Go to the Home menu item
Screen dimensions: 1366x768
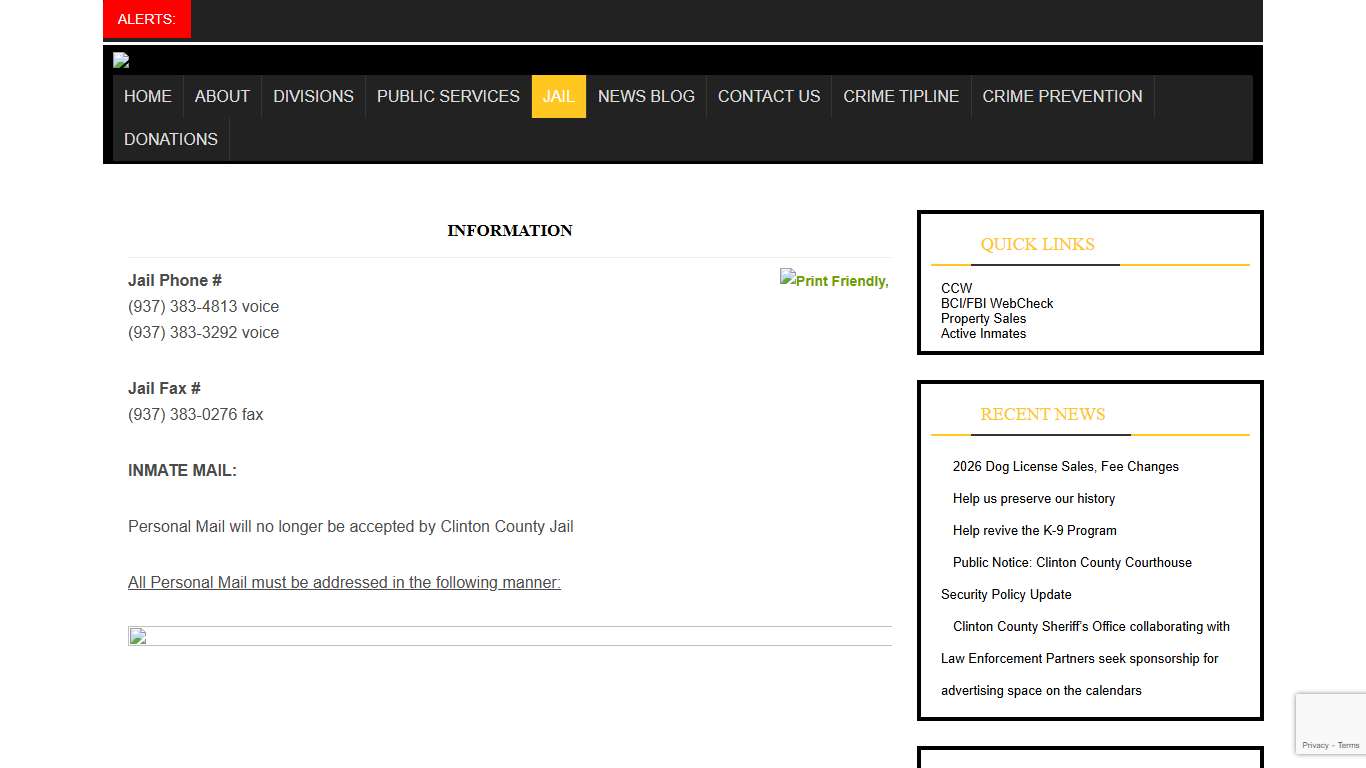pyautogui.click(x=148, y=97)
